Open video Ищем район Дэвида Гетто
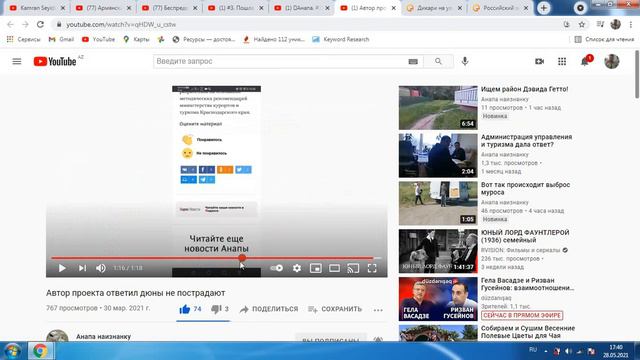The width and height of the screenshot is (640, 360). click(524, 89)
